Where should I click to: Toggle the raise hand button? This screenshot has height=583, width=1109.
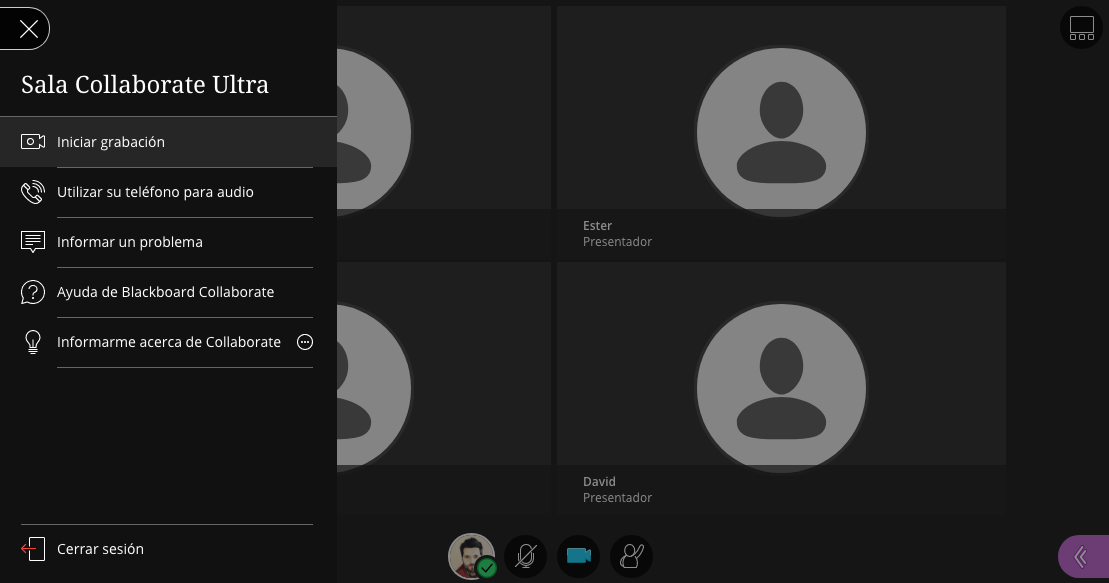(x=632, y=556)
